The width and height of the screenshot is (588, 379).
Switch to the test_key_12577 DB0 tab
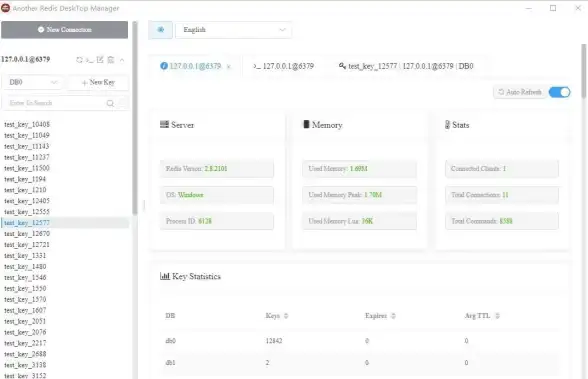tap(406, 66)
